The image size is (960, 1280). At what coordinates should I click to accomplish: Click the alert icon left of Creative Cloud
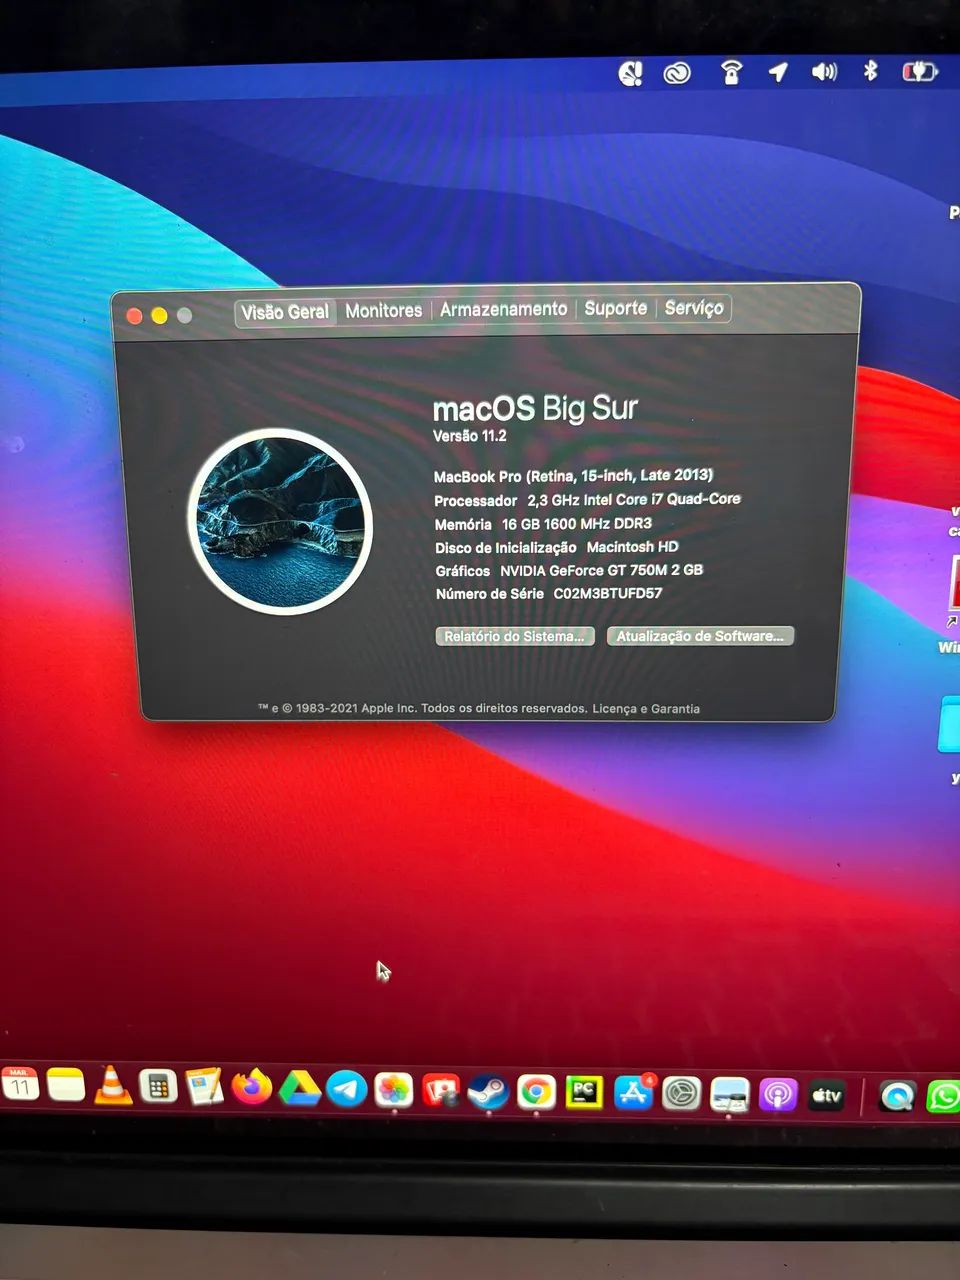[x=630, y=73]
